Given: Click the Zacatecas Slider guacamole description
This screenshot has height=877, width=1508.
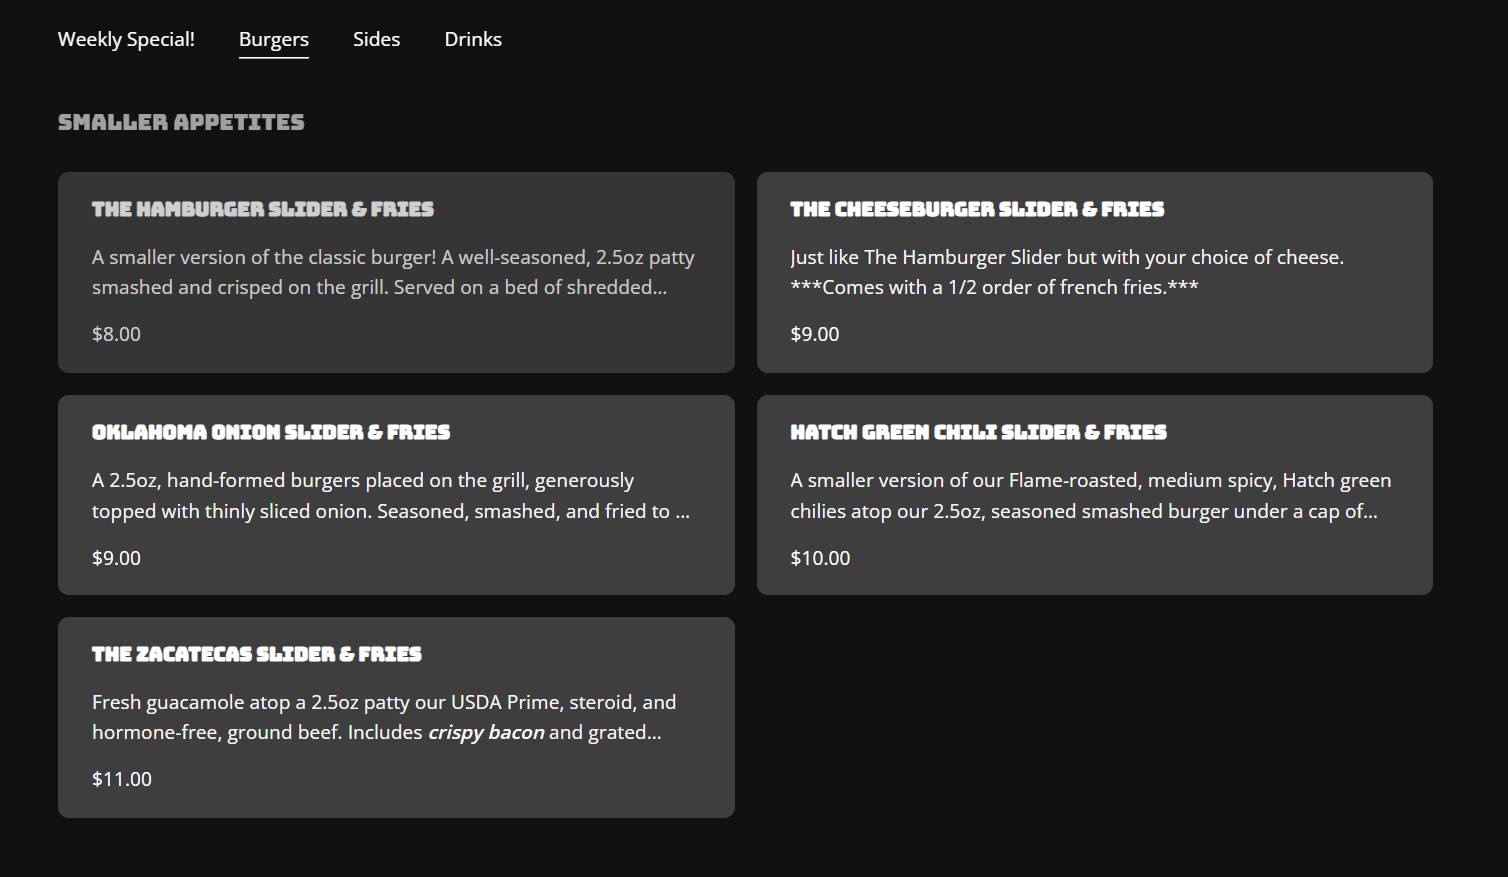Looking at the screenshot, I should 384,717.
